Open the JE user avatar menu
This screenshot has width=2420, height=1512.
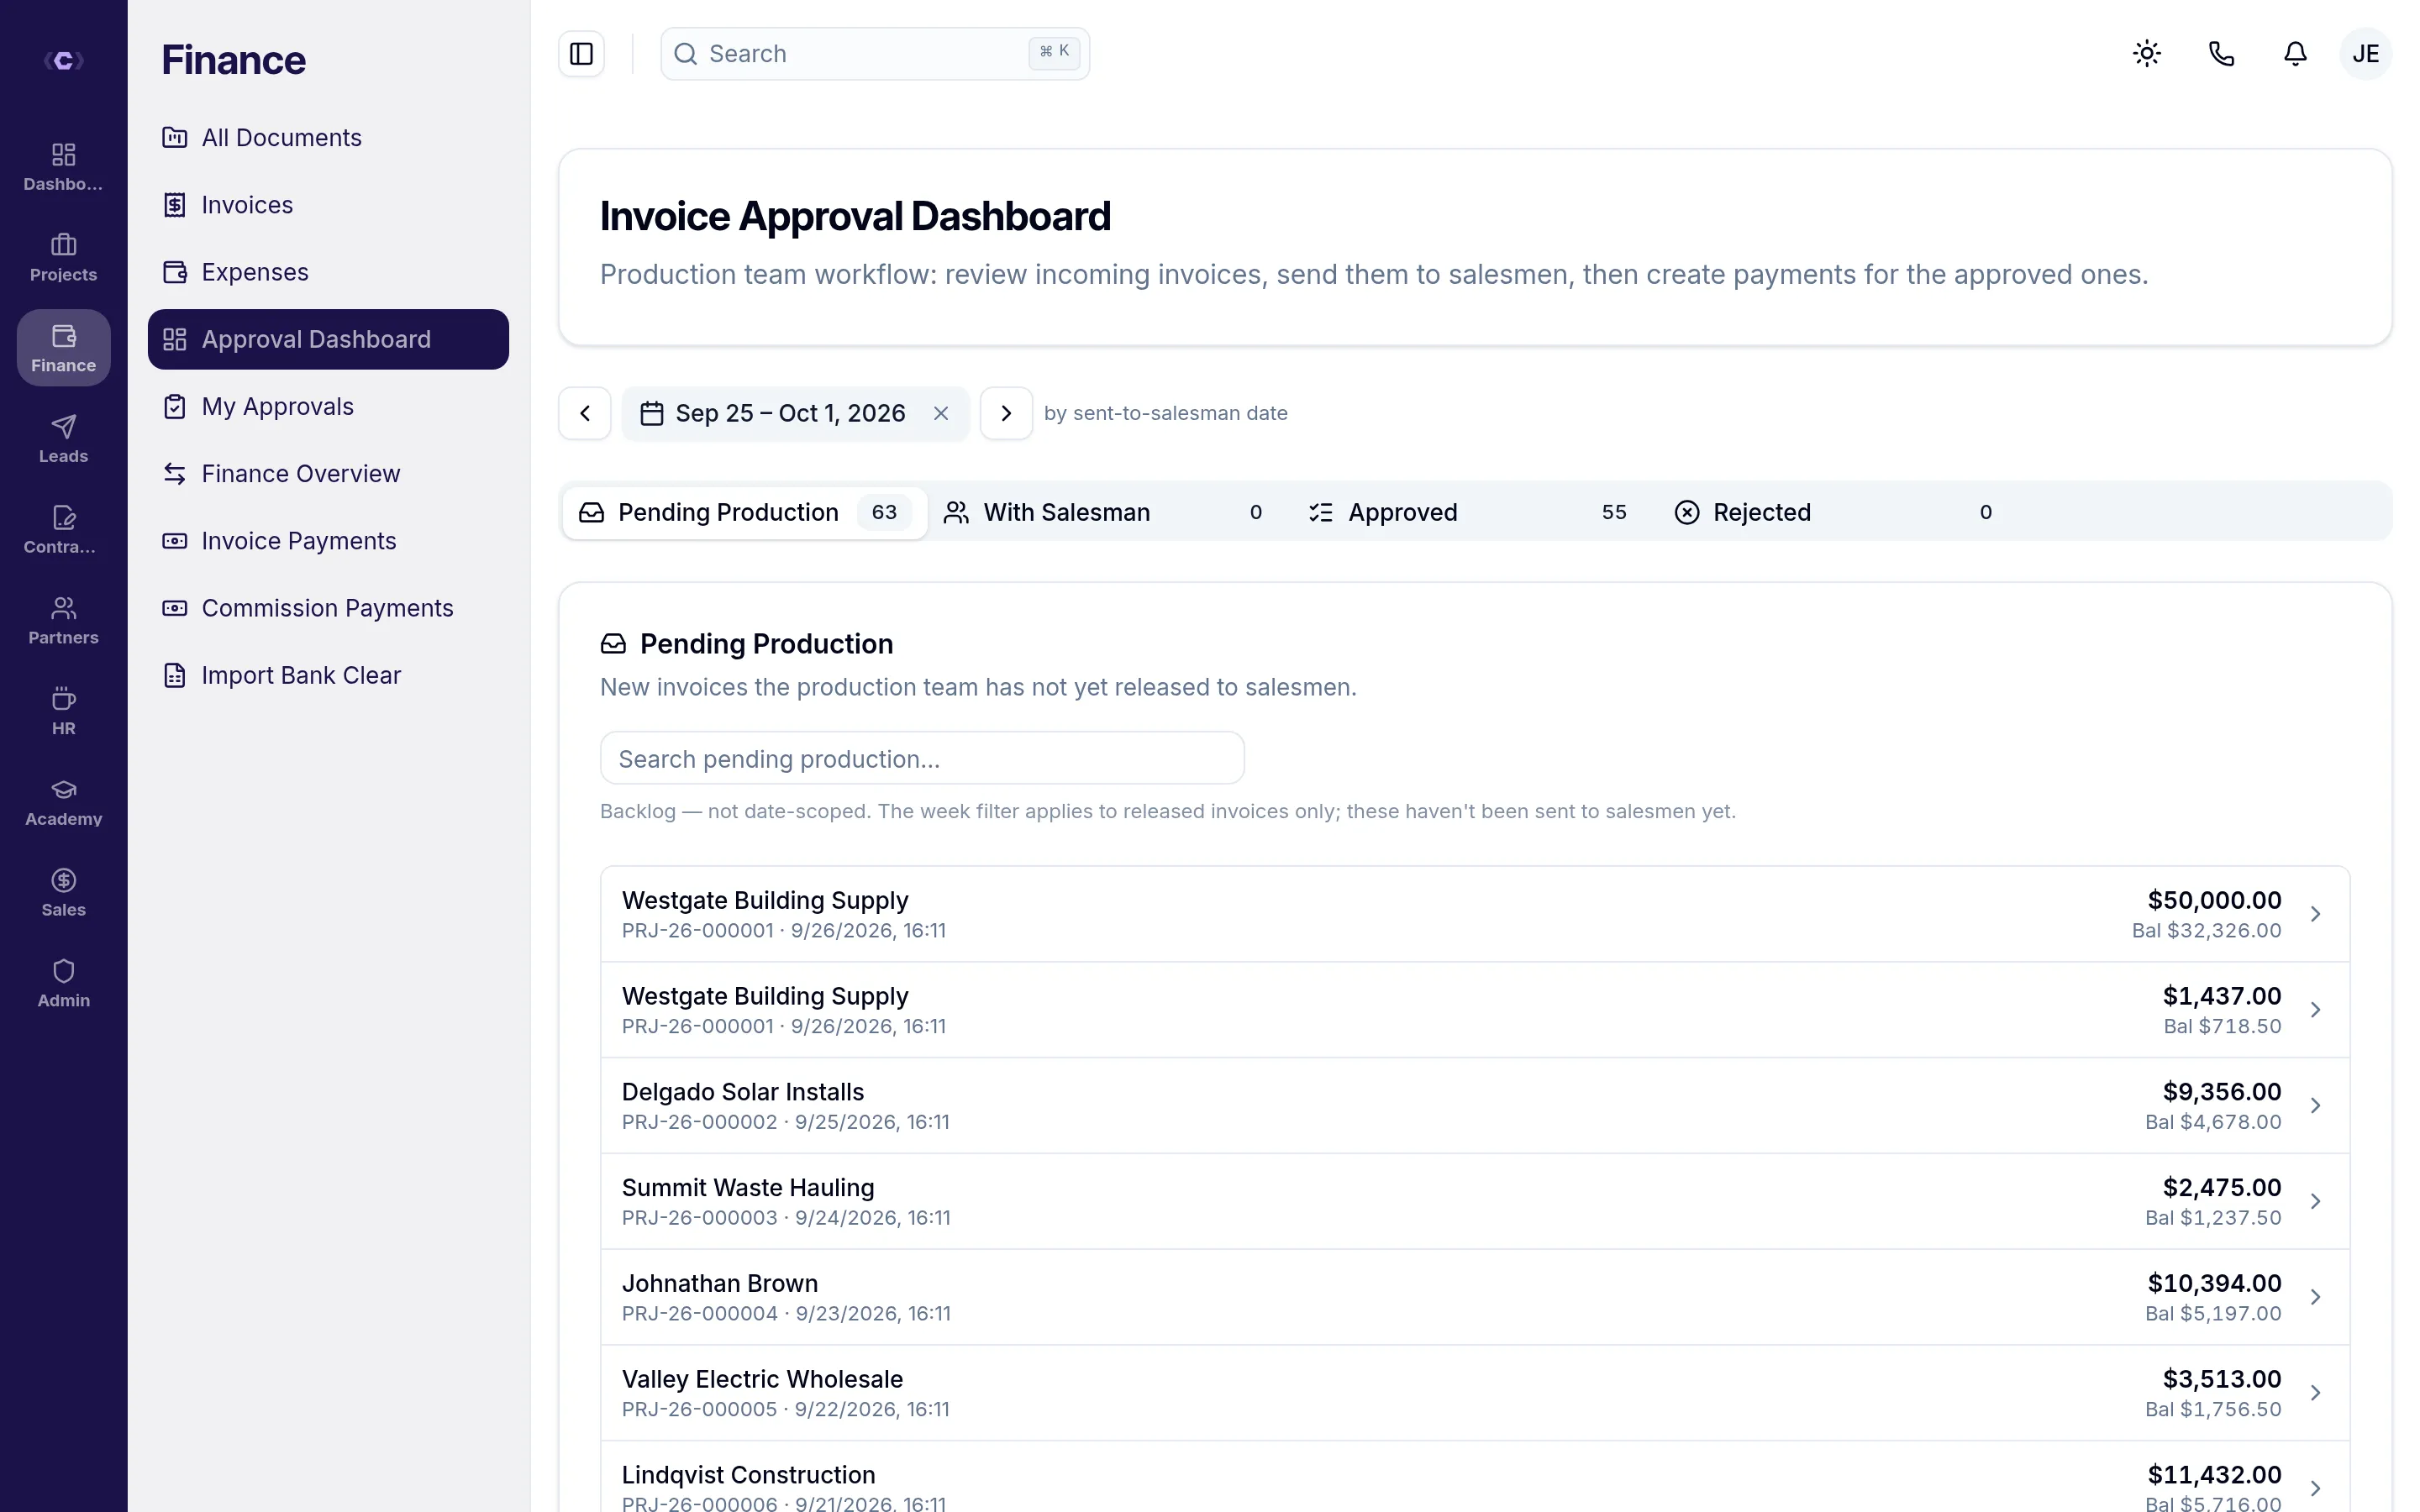click(2365, 54)
